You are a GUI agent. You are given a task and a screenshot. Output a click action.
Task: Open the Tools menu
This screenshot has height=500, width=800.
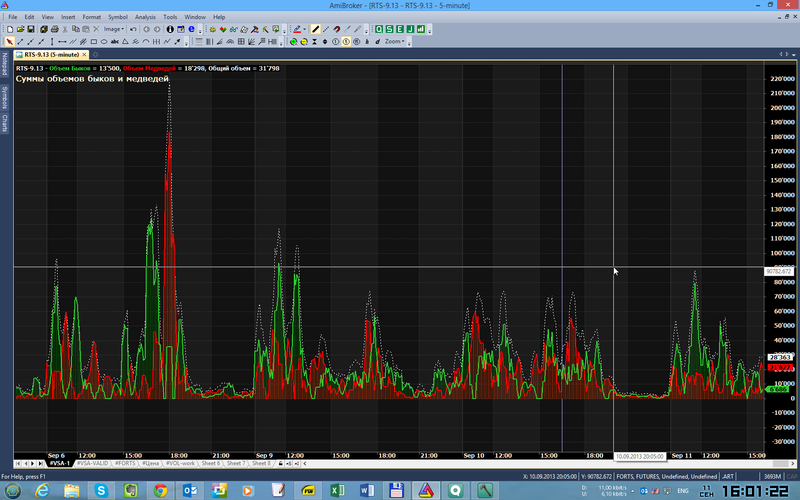tap(170, 17)
